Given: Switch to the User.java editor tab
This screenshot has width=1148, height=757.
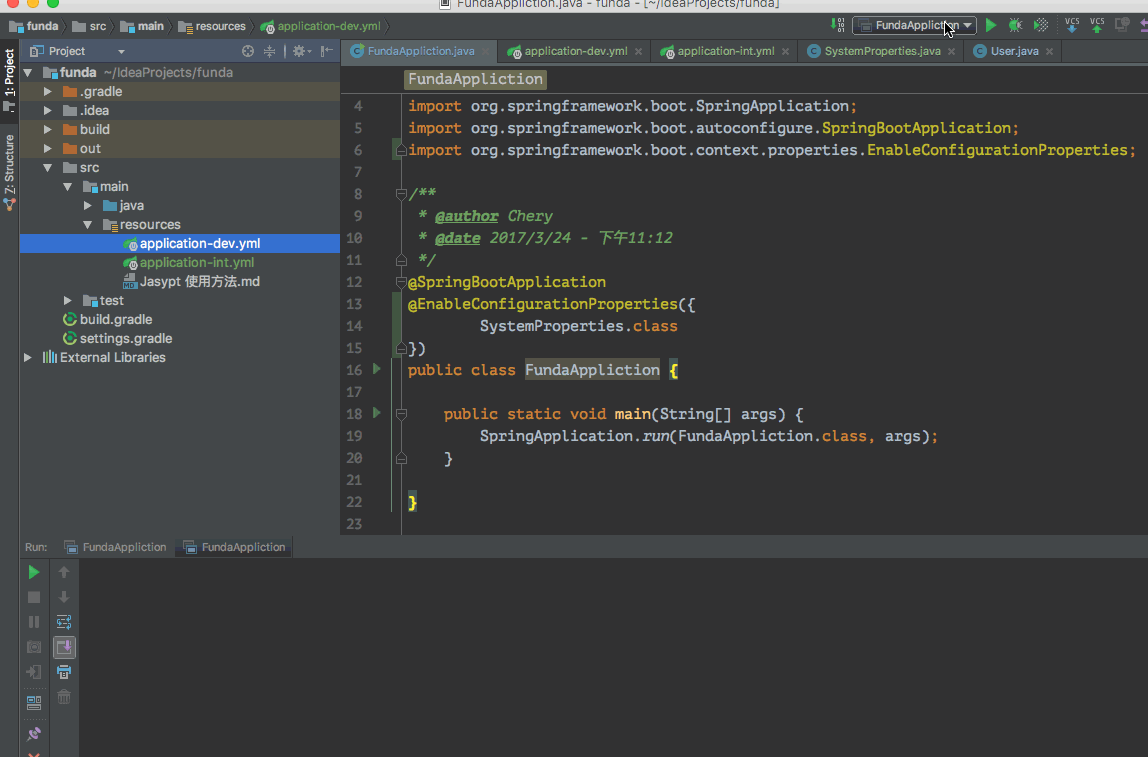Looking at the screenshot, I should click(1014, 51).
